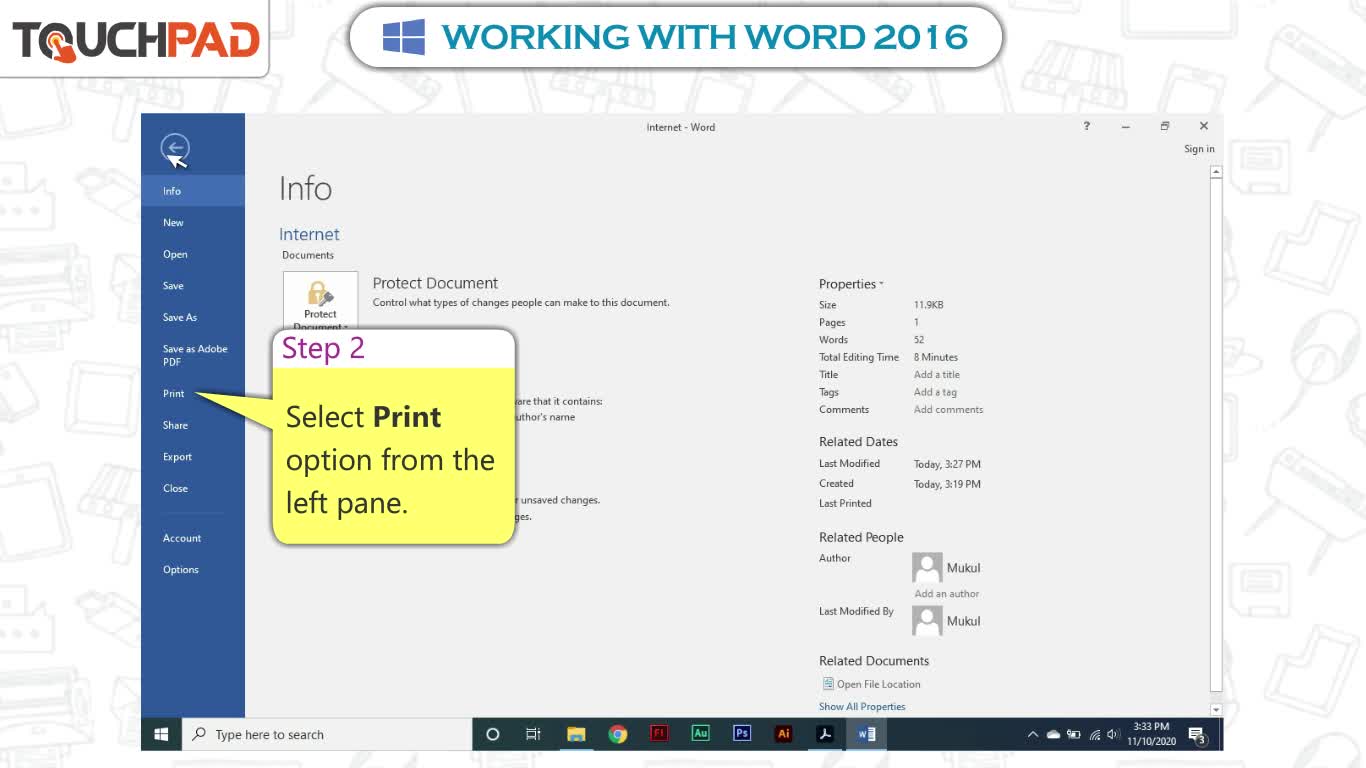Launch Google Chrome from taskbar

618,734
